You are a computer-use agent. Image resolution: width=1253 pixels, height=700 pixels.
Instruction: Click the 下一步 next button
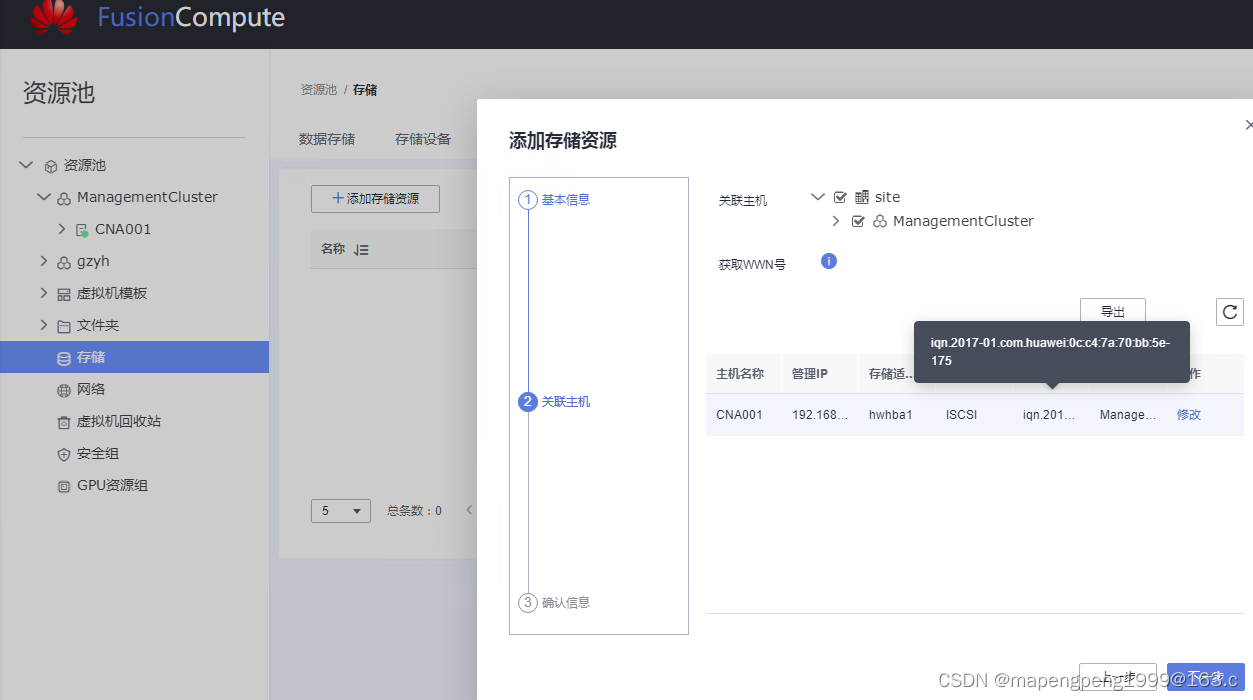coord(1206,677)
